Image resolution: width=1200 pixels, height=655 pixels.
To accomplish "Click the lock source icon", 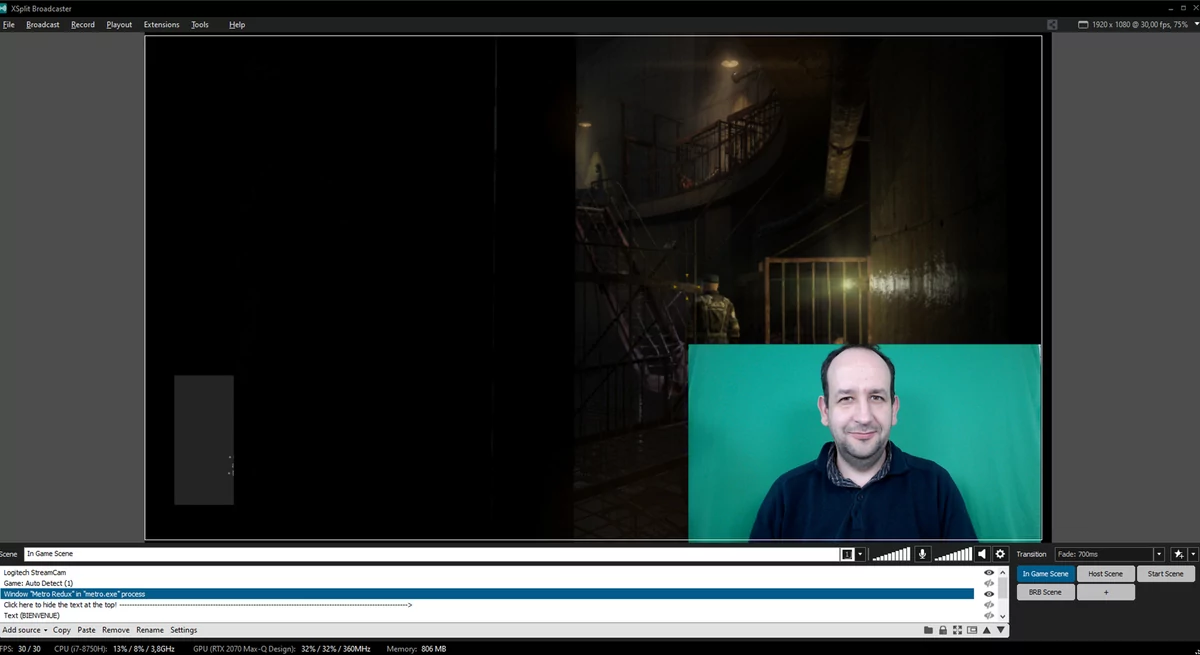I will (x=943, y=630).
